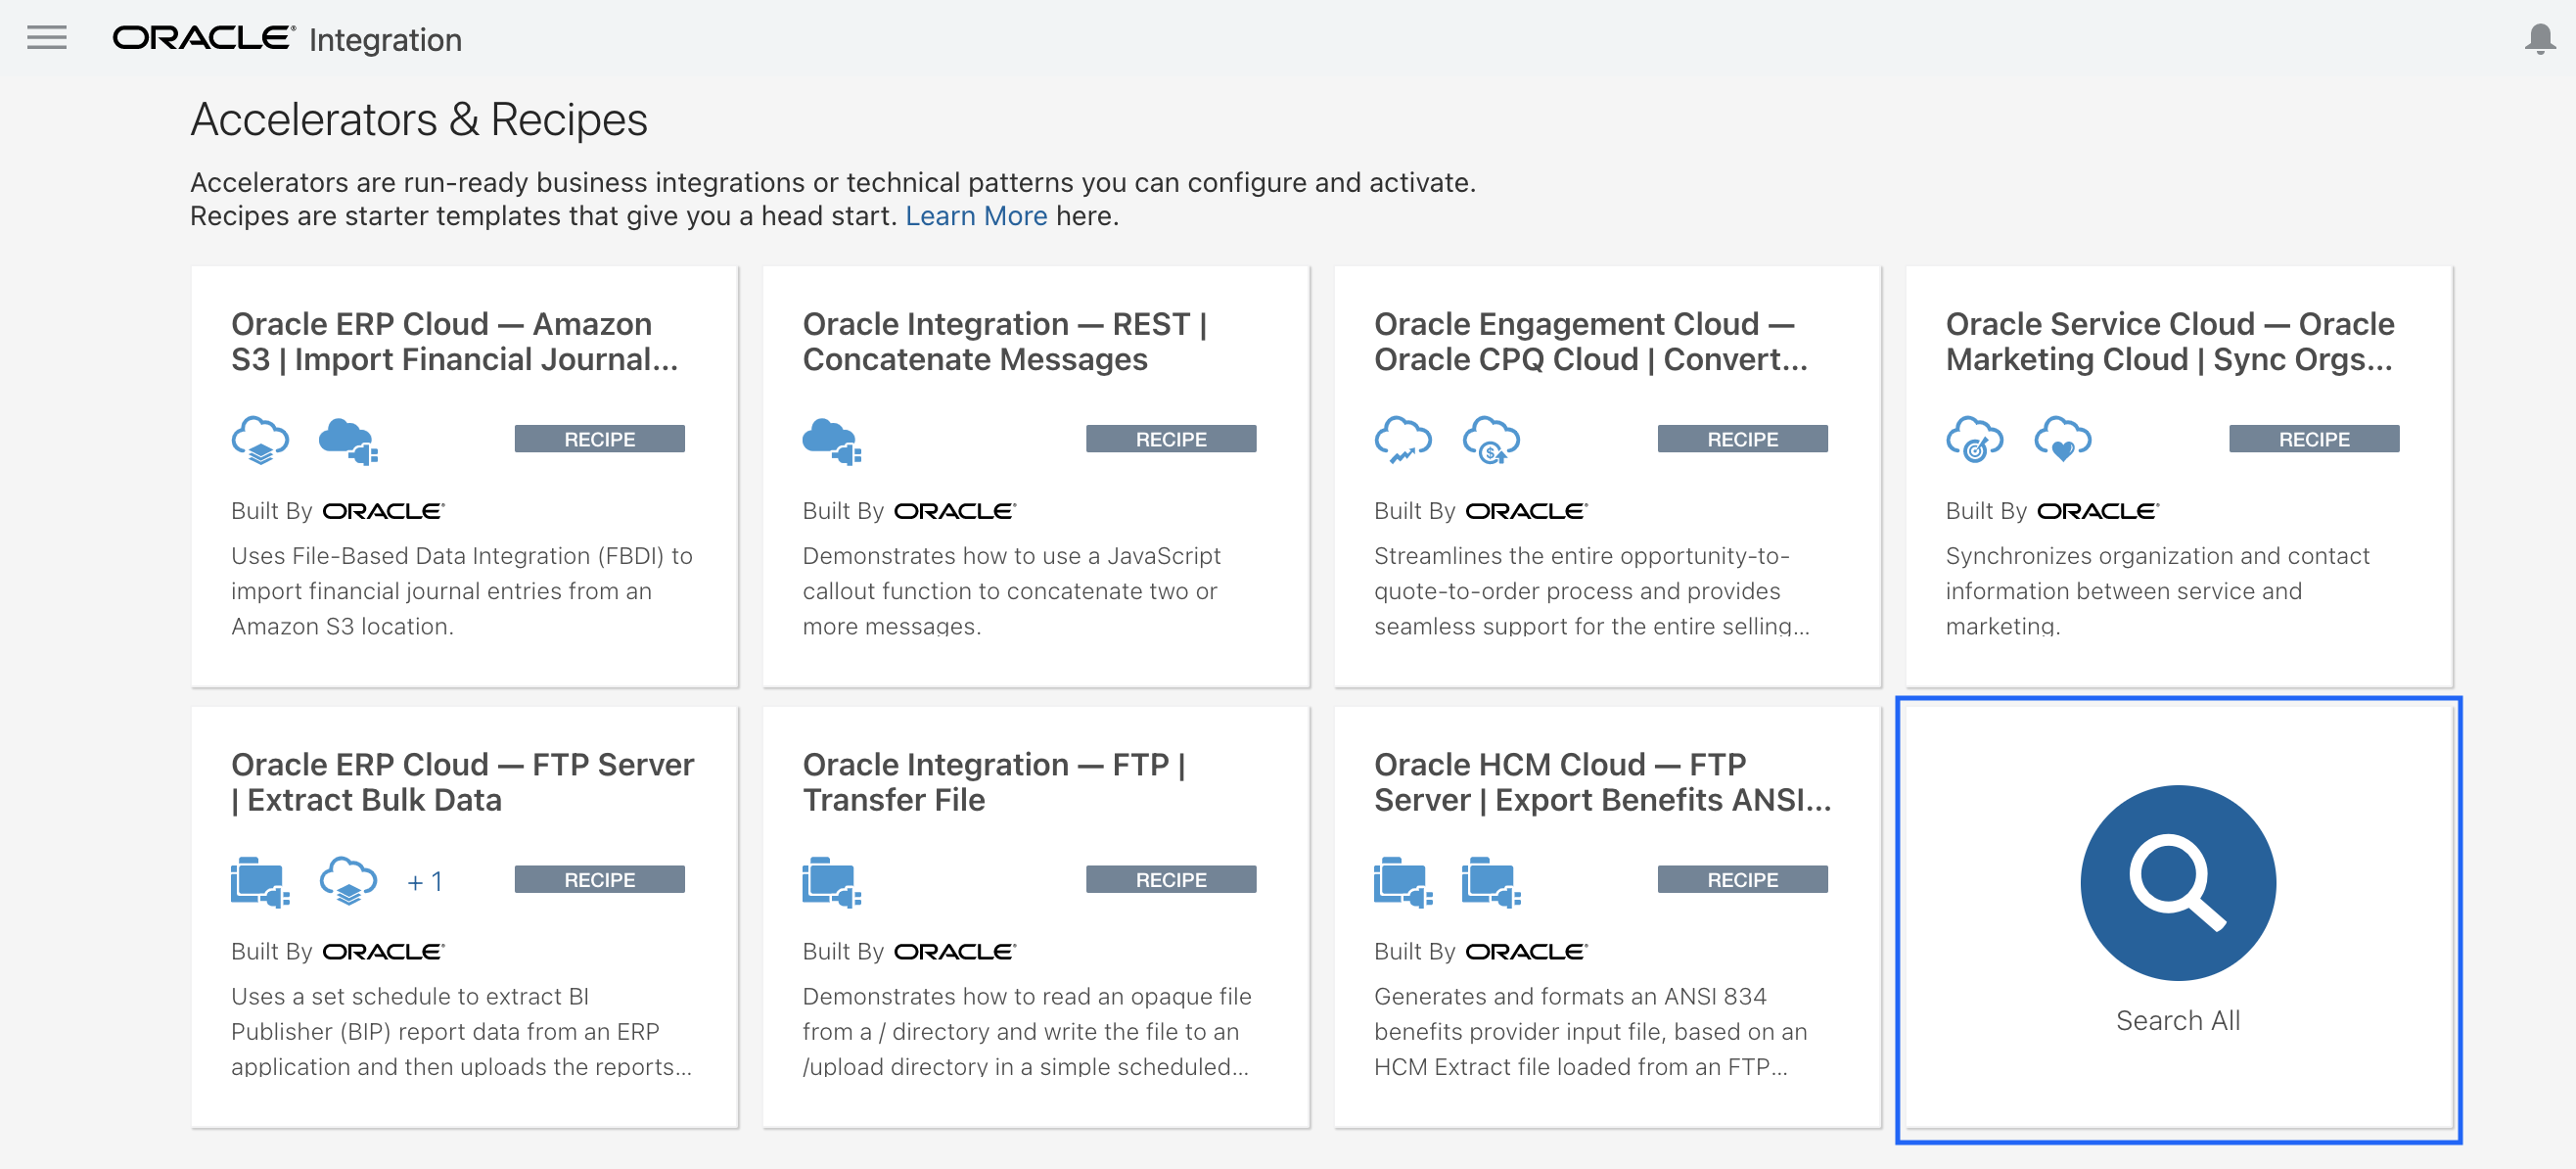The width and height of the screenshot is (2576, 1169).
Task: Open Oracle ERP Cloud Amazon S3 recipe title
Action: pyautogui.click(x=455, y=341)
